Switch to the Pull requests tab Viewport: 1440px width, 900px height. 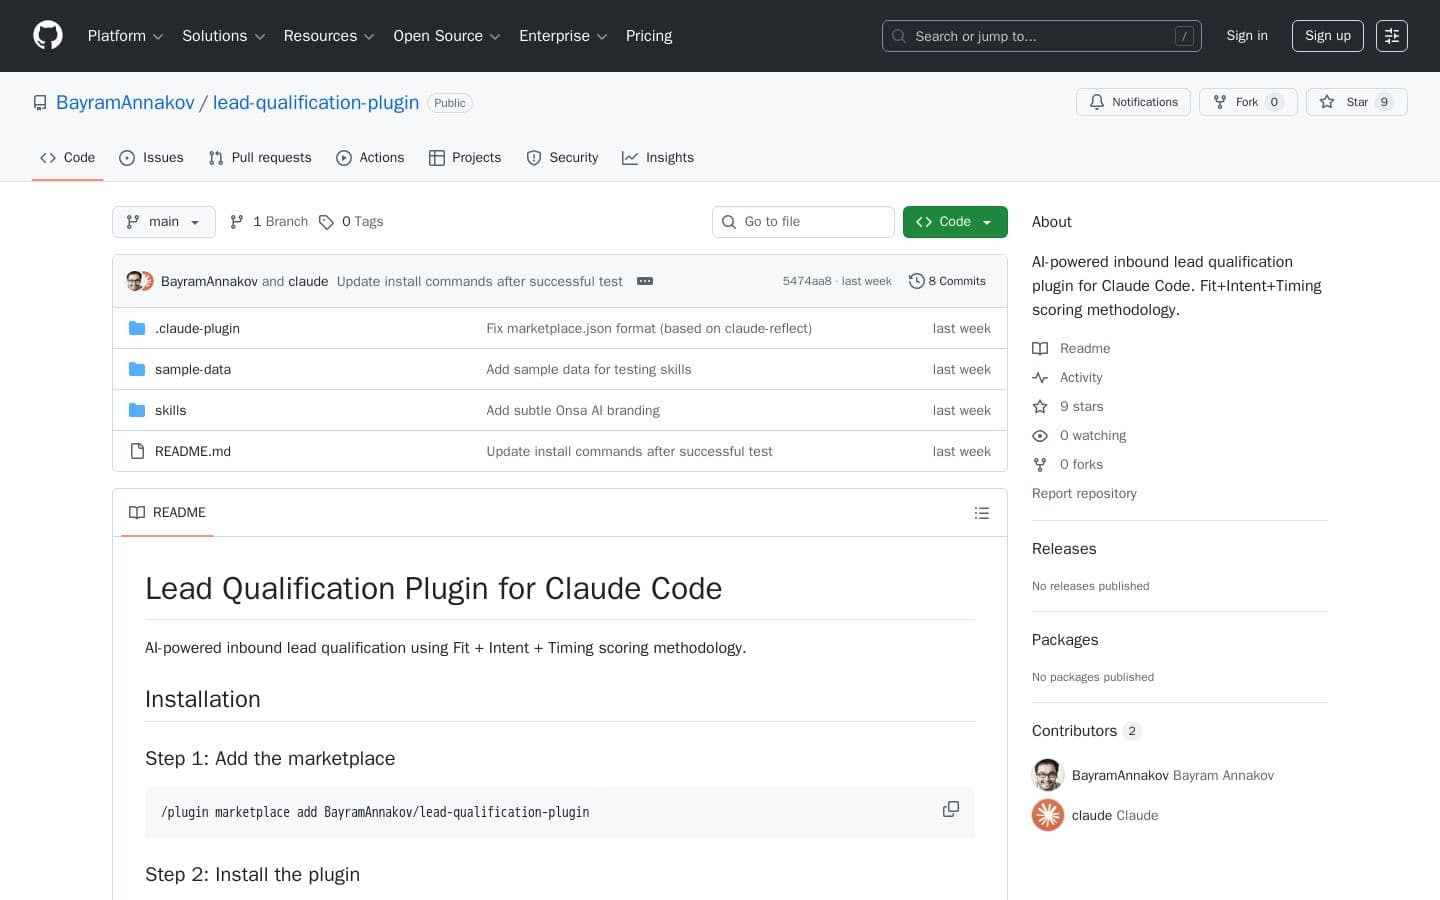pyautogui.click(x=259, y=157)
